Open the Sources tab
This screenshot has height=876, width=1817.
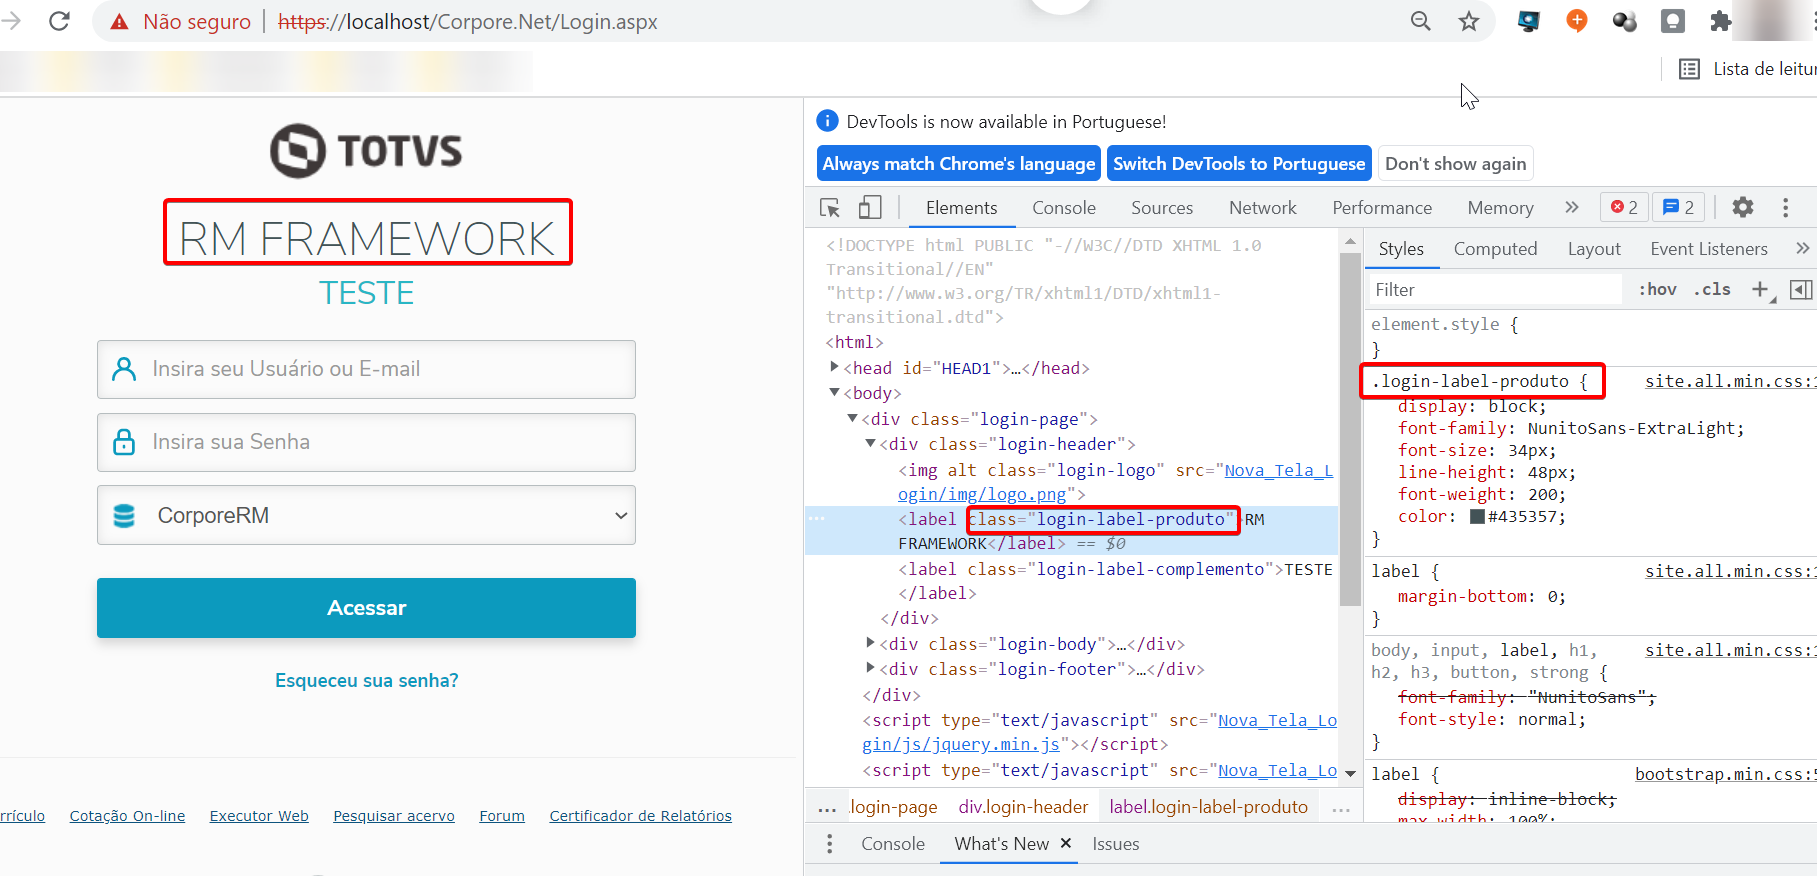coord(1162,207)
